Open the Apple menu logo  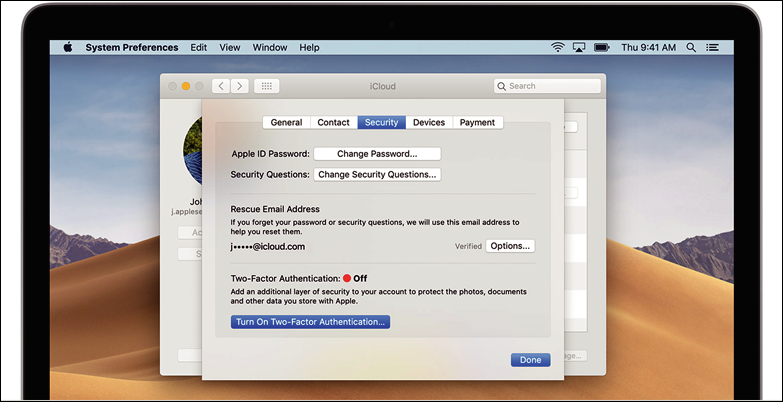(x=69, y=47)
